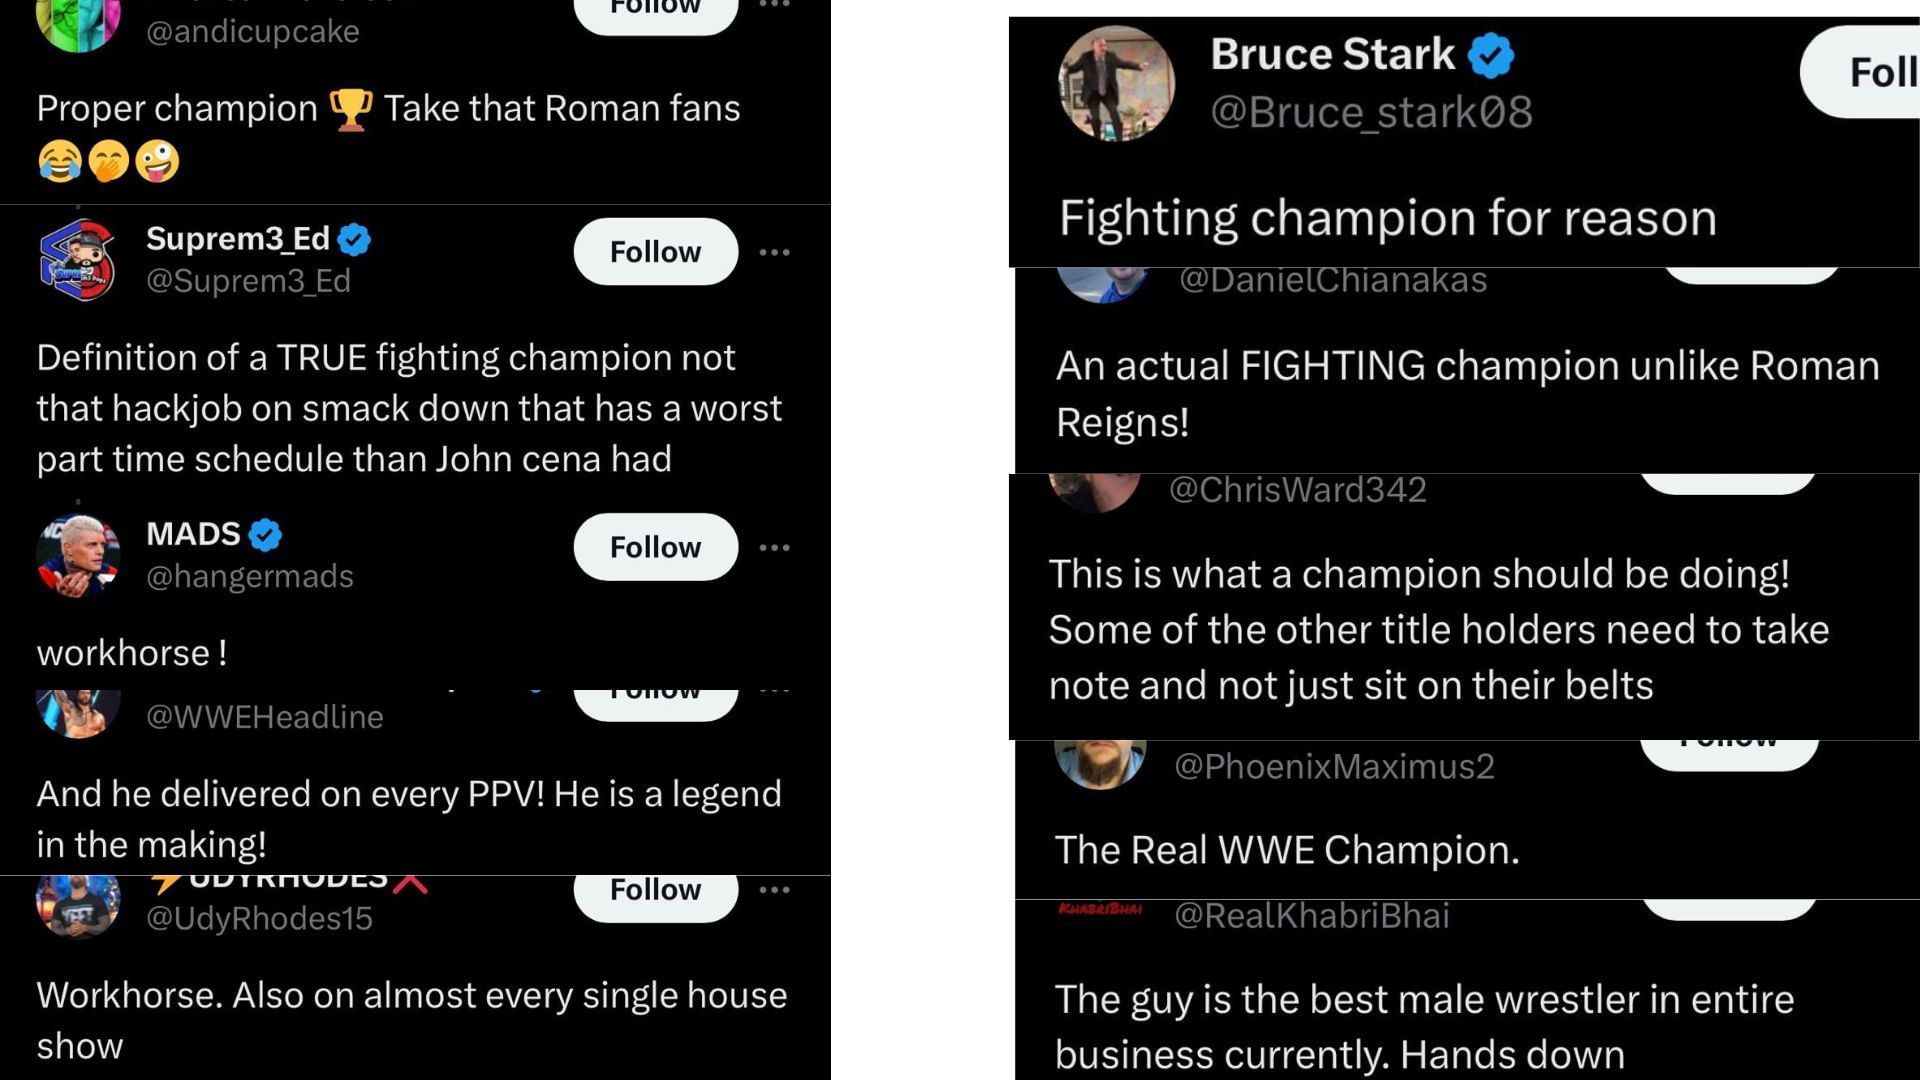Follow the MADS account
Screen dimensions: 1920x1080
coord(655,548)
